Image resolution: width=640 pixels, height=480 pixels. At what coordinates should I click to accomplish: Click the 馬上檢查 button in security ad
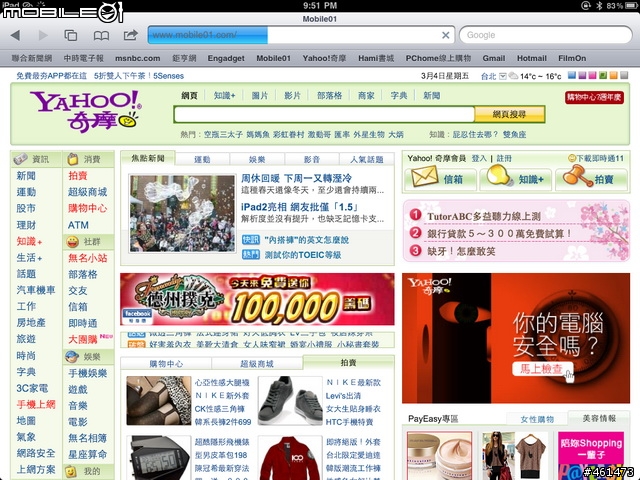[x=542, y=369]
